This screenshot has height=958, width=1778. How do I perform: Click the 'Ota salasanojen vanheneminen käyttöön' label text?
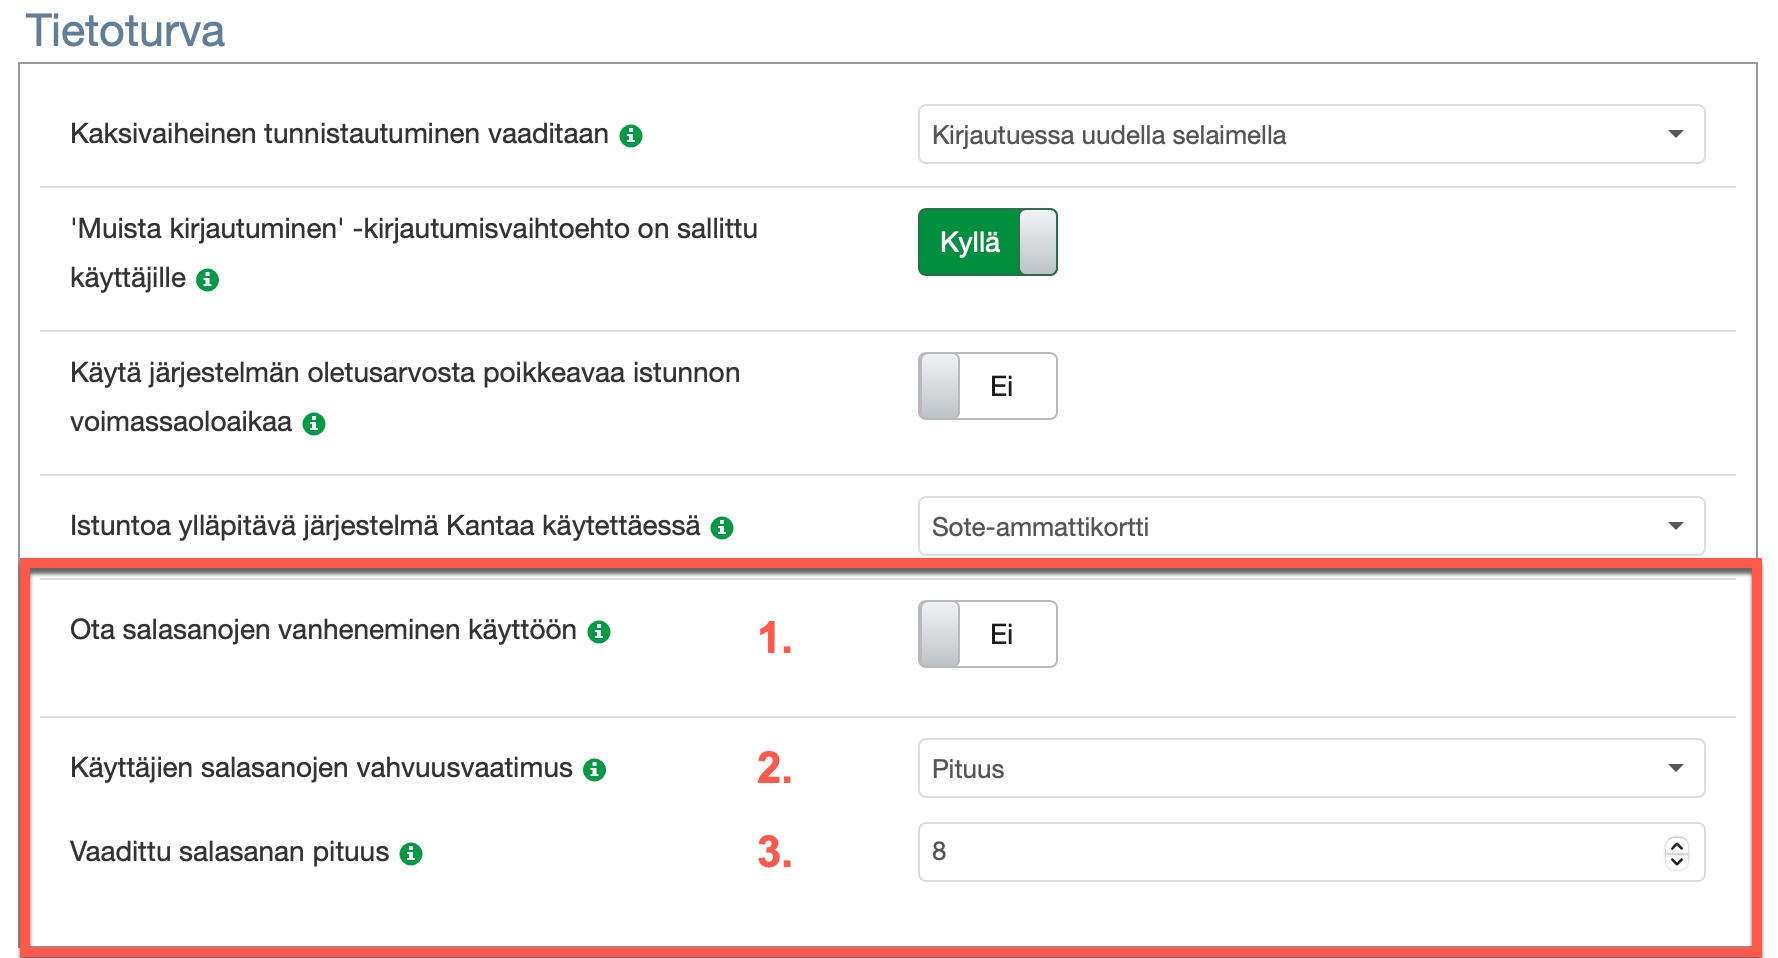(x=323, y=630)
